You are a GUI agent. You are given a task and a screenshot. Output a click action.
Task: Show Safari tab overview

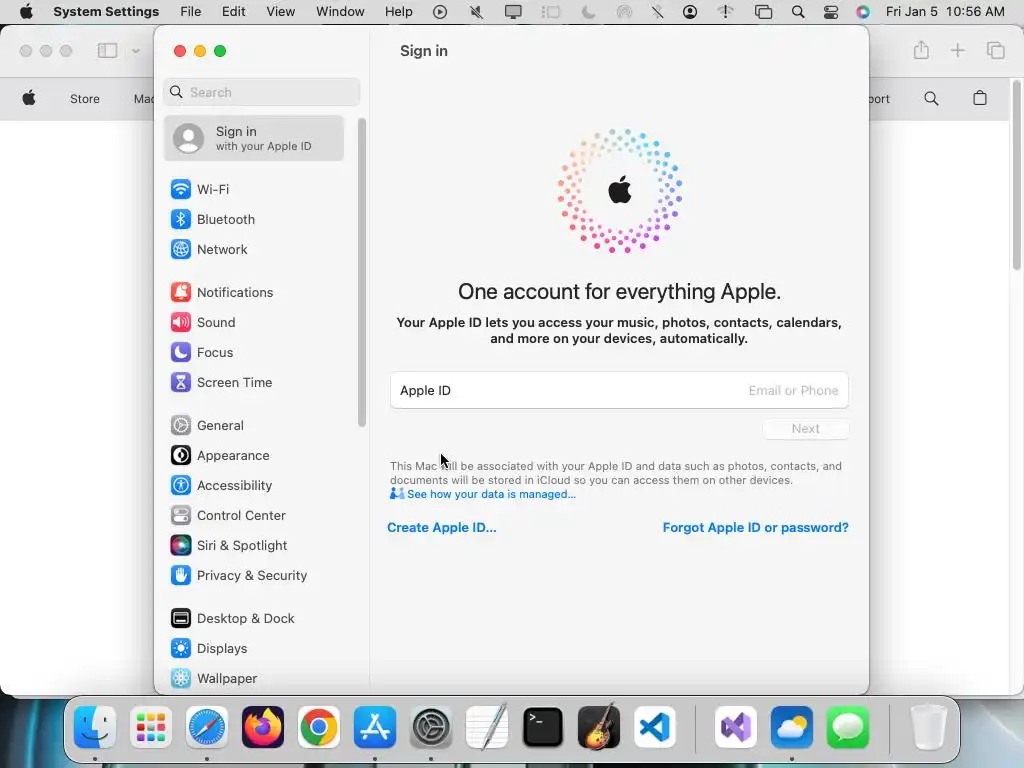click(x=995, y=50)
